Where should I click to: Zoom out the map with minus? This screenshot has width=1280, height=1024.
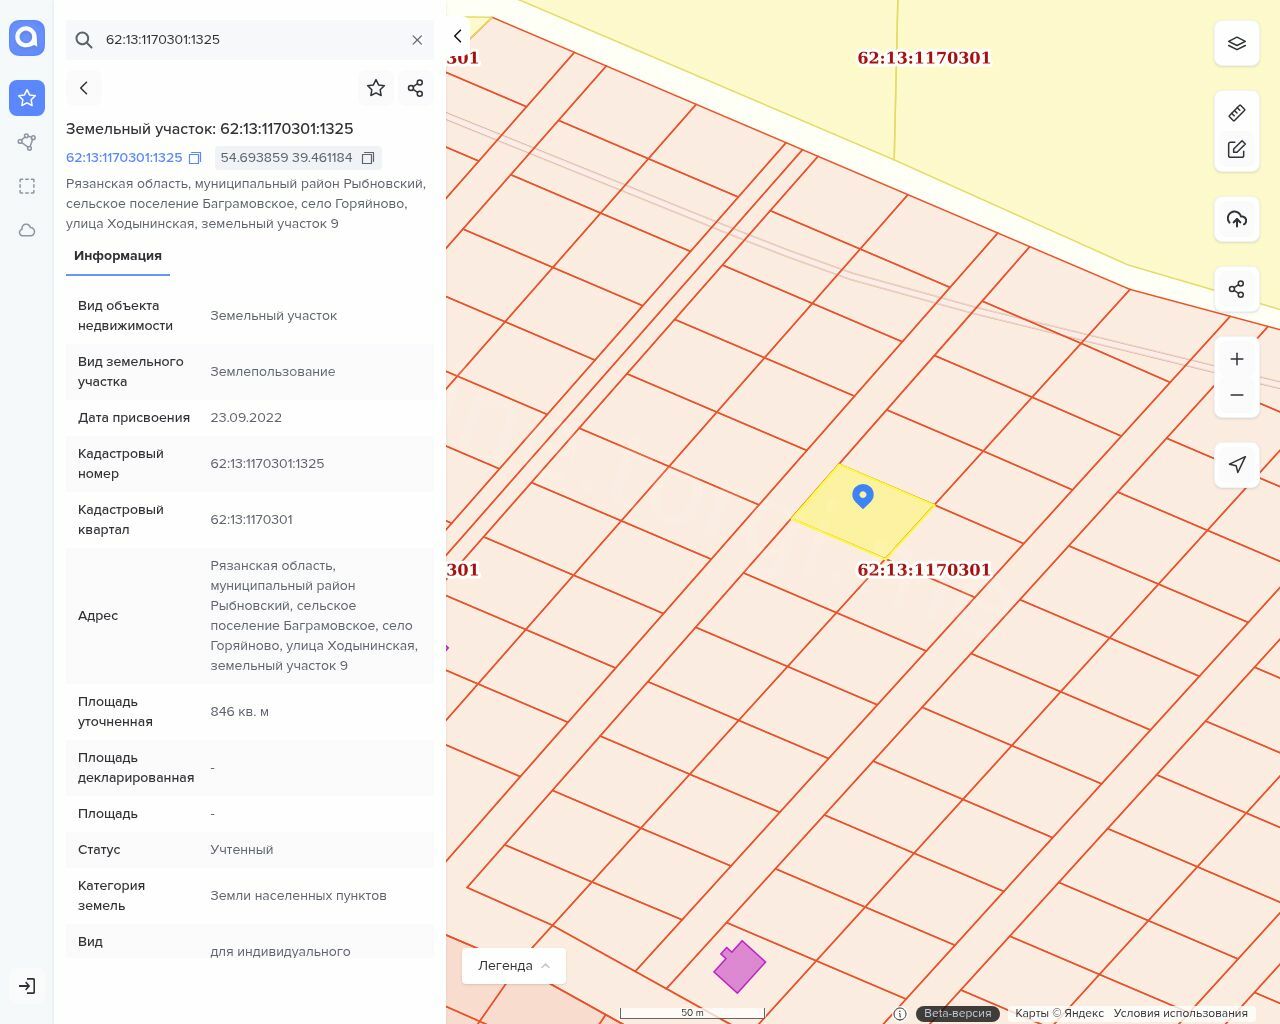(x=1236, y=395)
